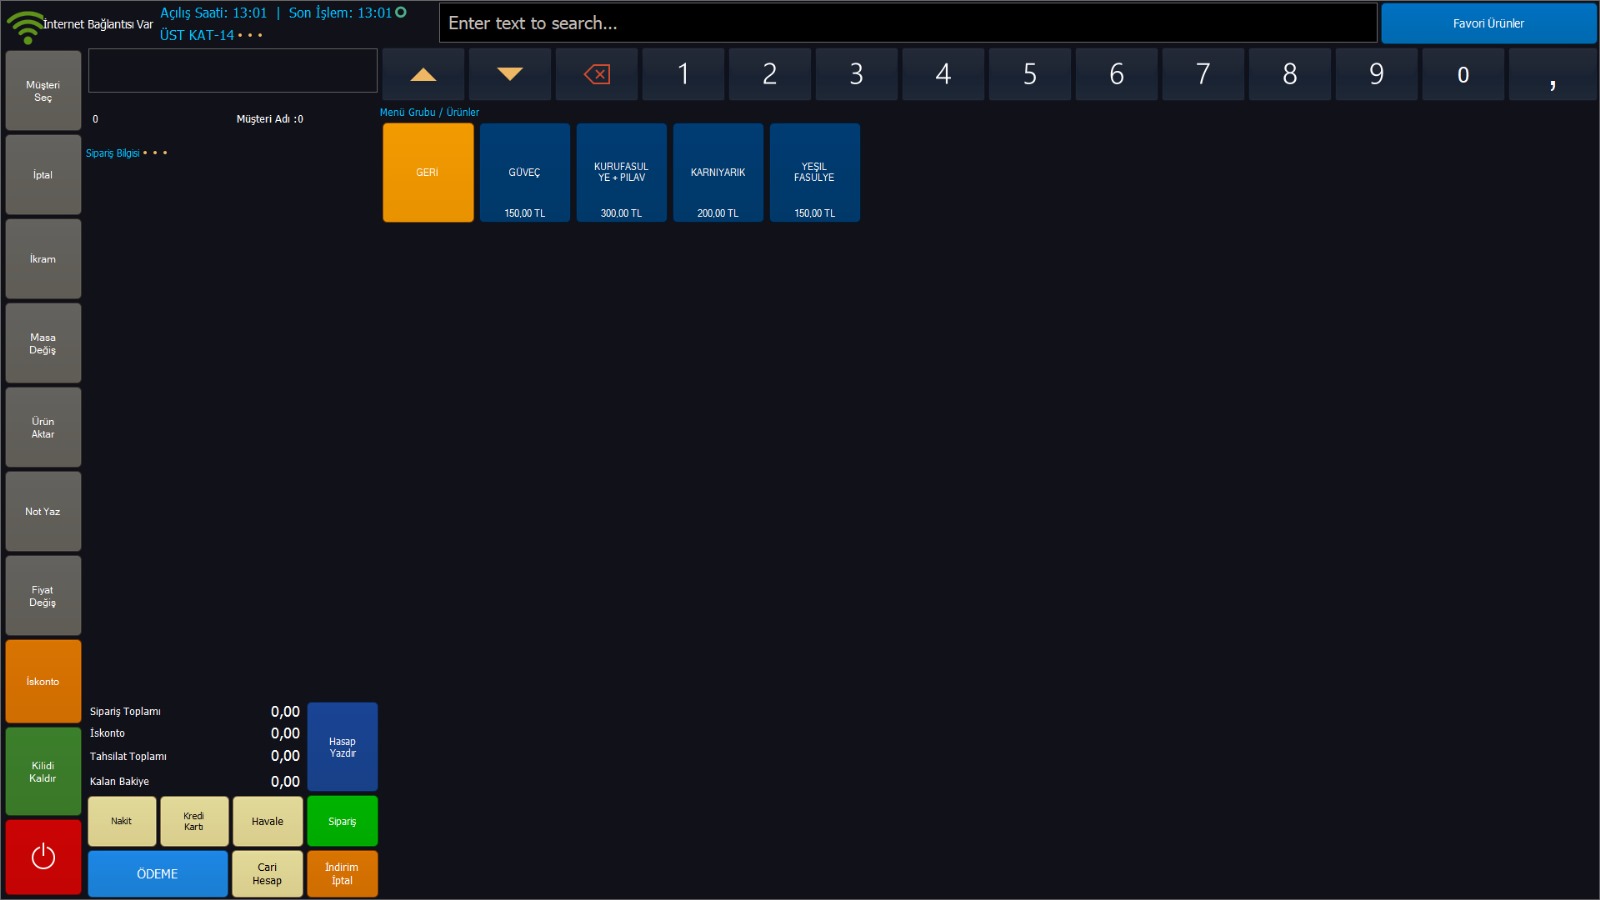Click the search text field
Viewport: 1600px width, 900px height.
click(x=907, y=23)
